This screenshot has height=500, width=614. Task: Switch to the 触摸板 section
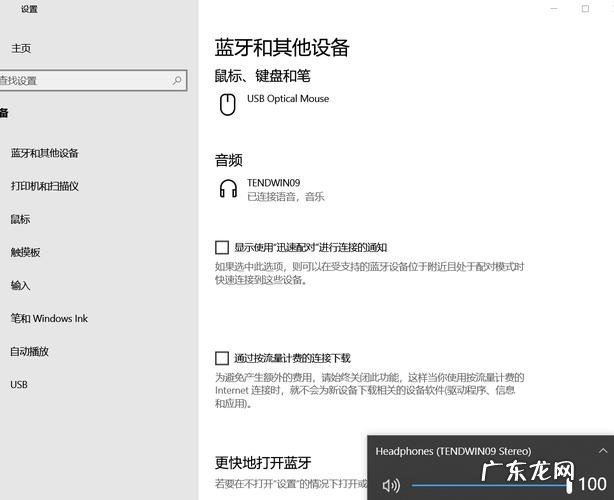pyautogui.click(x=25, y=252)
